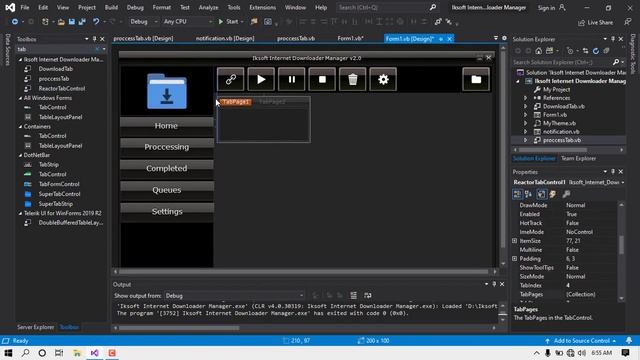This screenshot has width=640, height=360.
Task: Select SuperTabControl in the Toolbox
Action: (59, 194)
